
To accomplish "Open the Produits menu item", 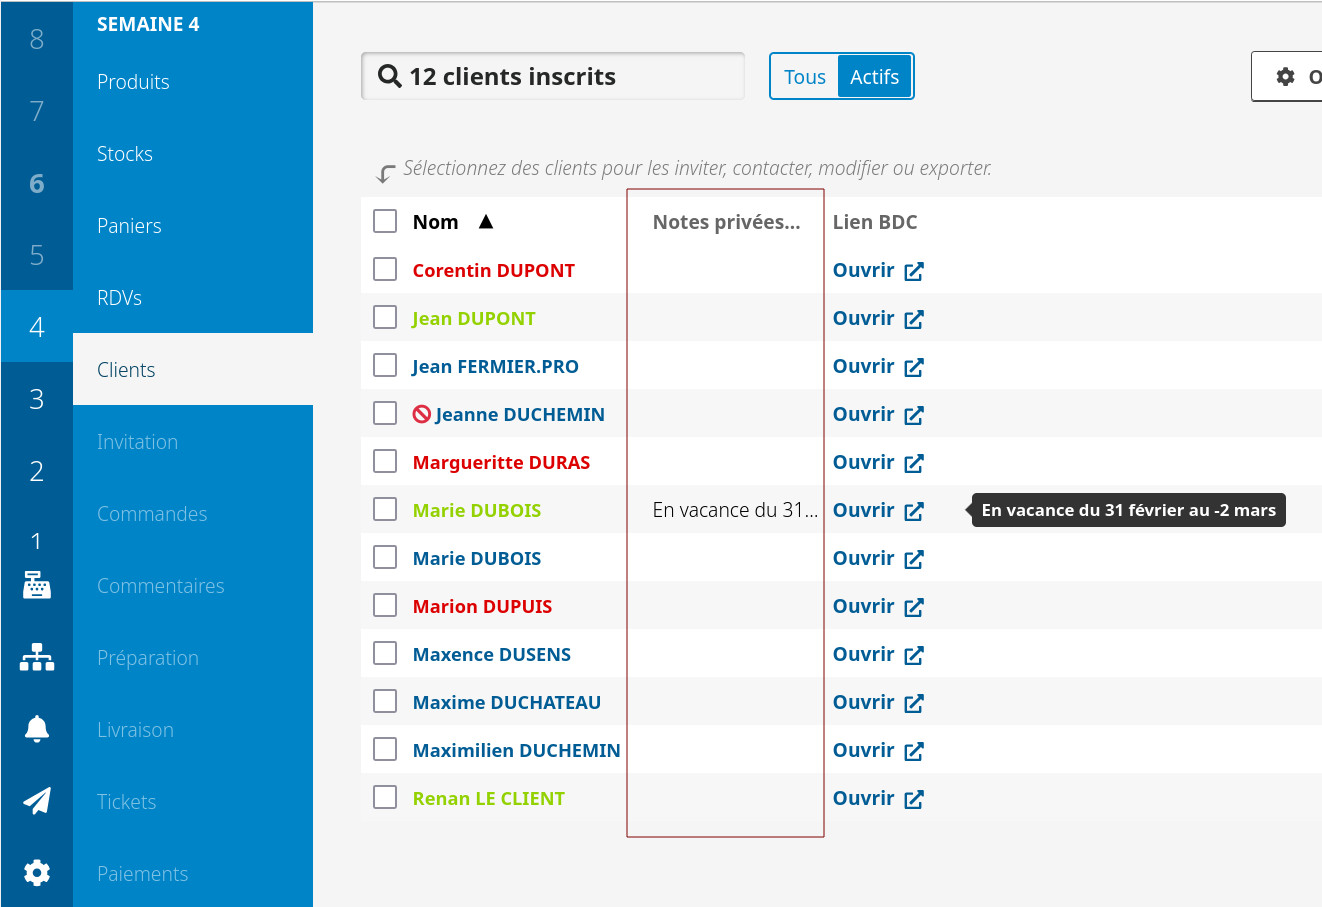I will tap(133, 82).
